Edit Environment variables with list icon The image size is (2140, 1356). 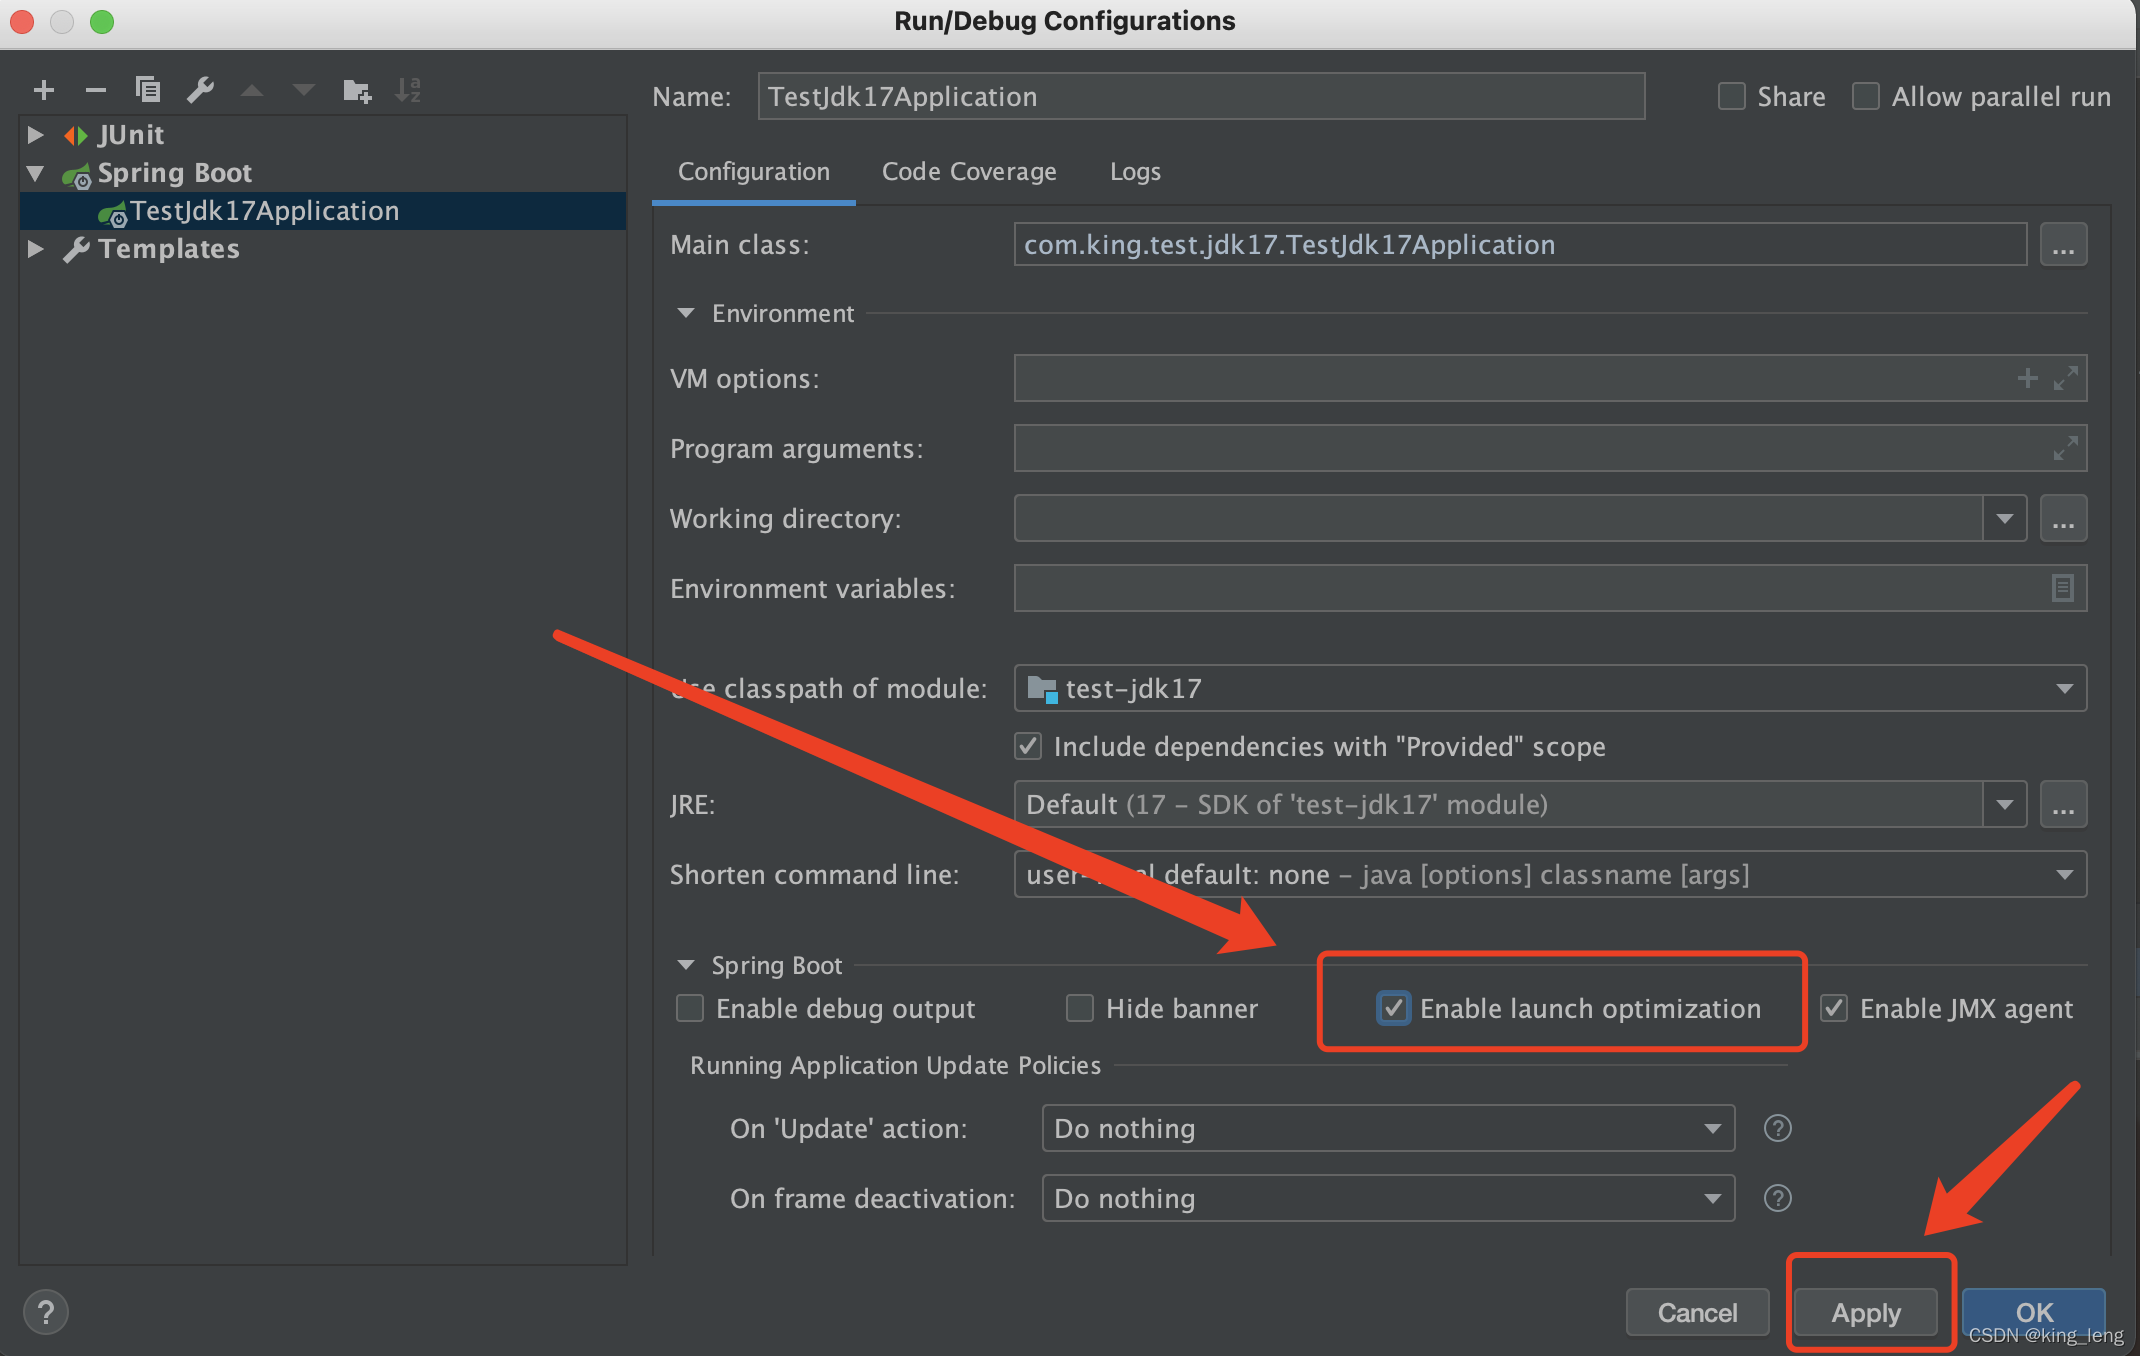2063,588
